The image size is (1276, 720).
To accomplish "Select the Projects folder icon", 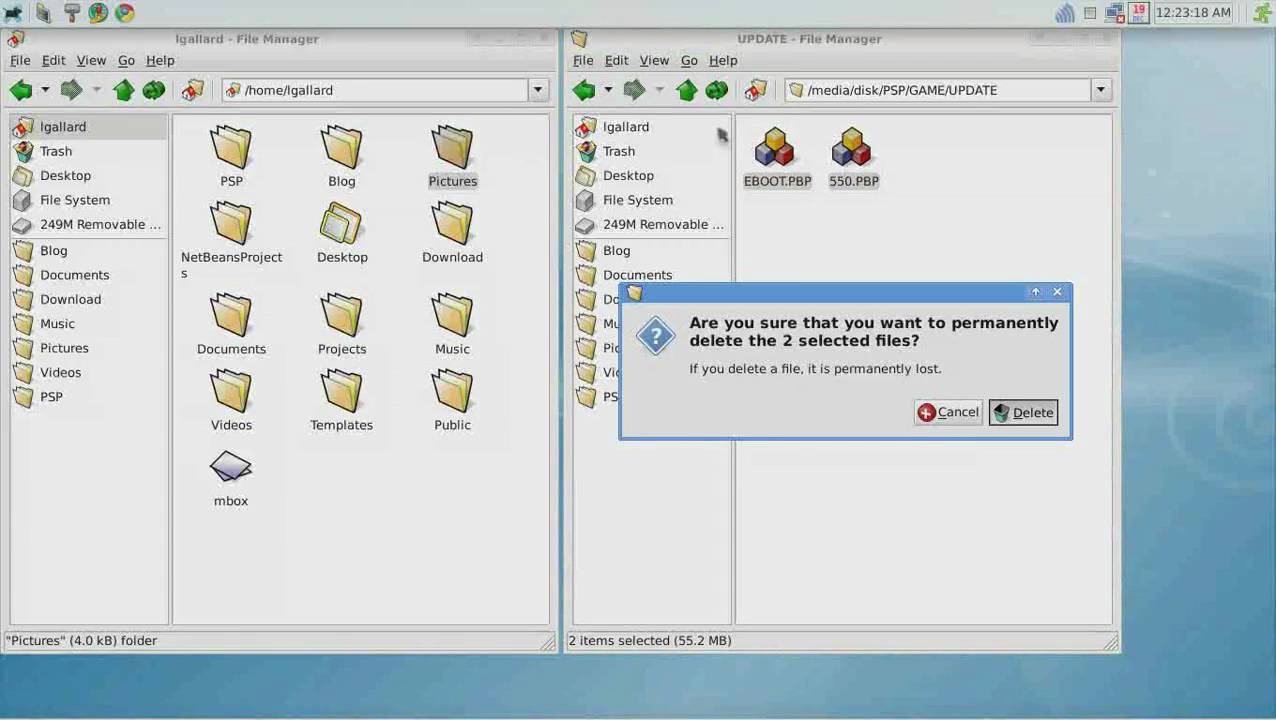I will 342,316.
